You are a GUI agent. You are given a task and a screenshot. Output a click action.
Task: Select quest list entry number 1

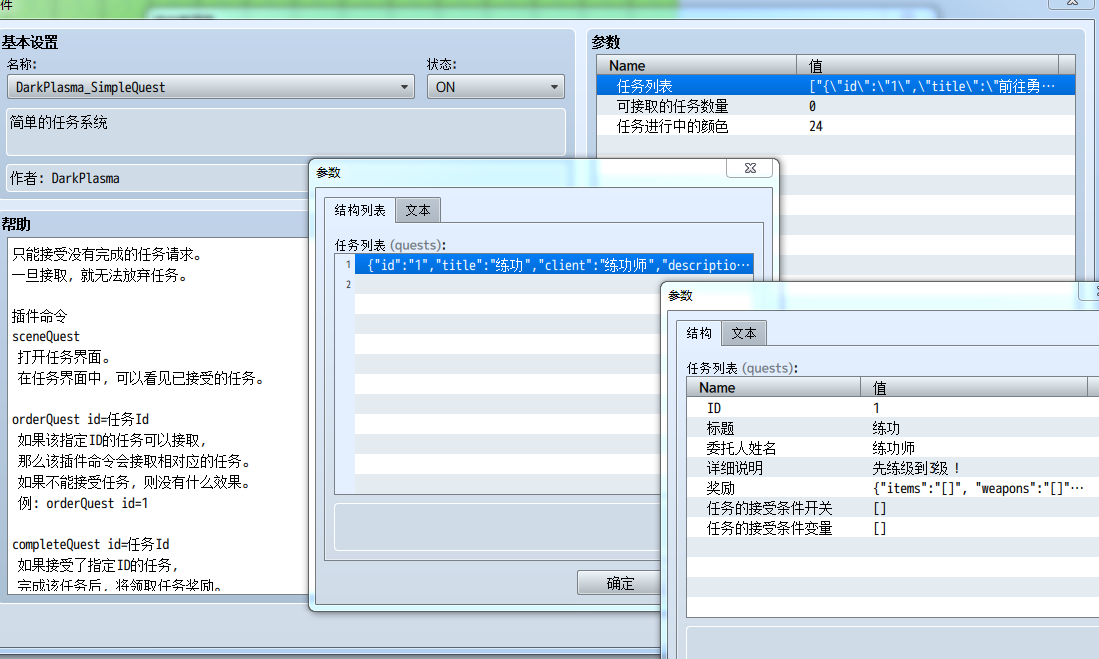(554, 265)
